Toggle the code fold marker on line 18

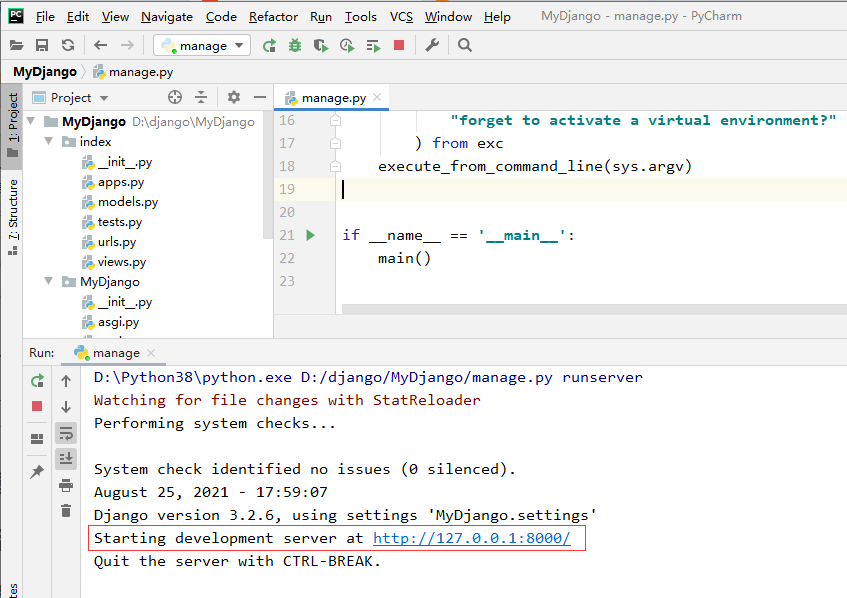335,166
